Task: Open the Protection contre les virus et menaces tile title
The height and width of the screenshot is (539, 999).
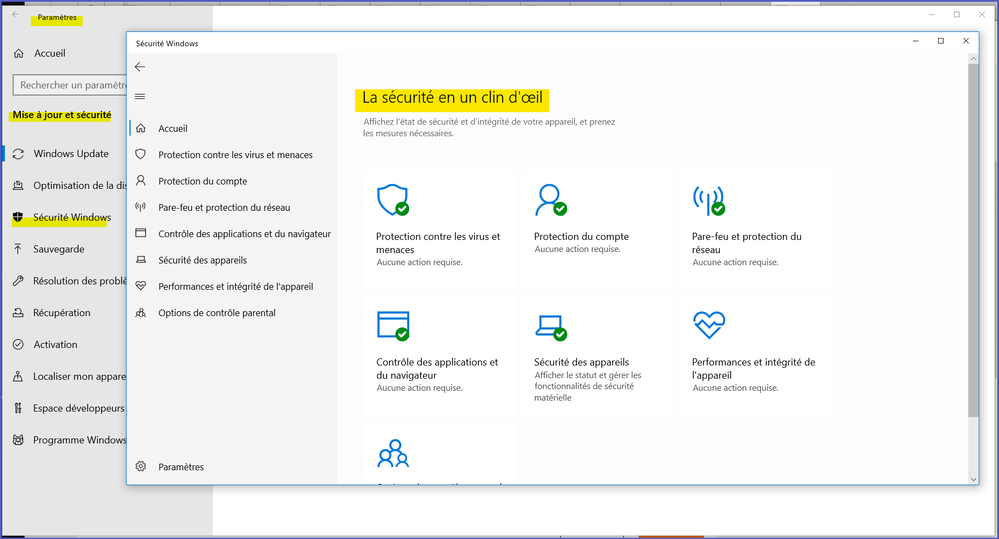Action: [x=438, y=243]
